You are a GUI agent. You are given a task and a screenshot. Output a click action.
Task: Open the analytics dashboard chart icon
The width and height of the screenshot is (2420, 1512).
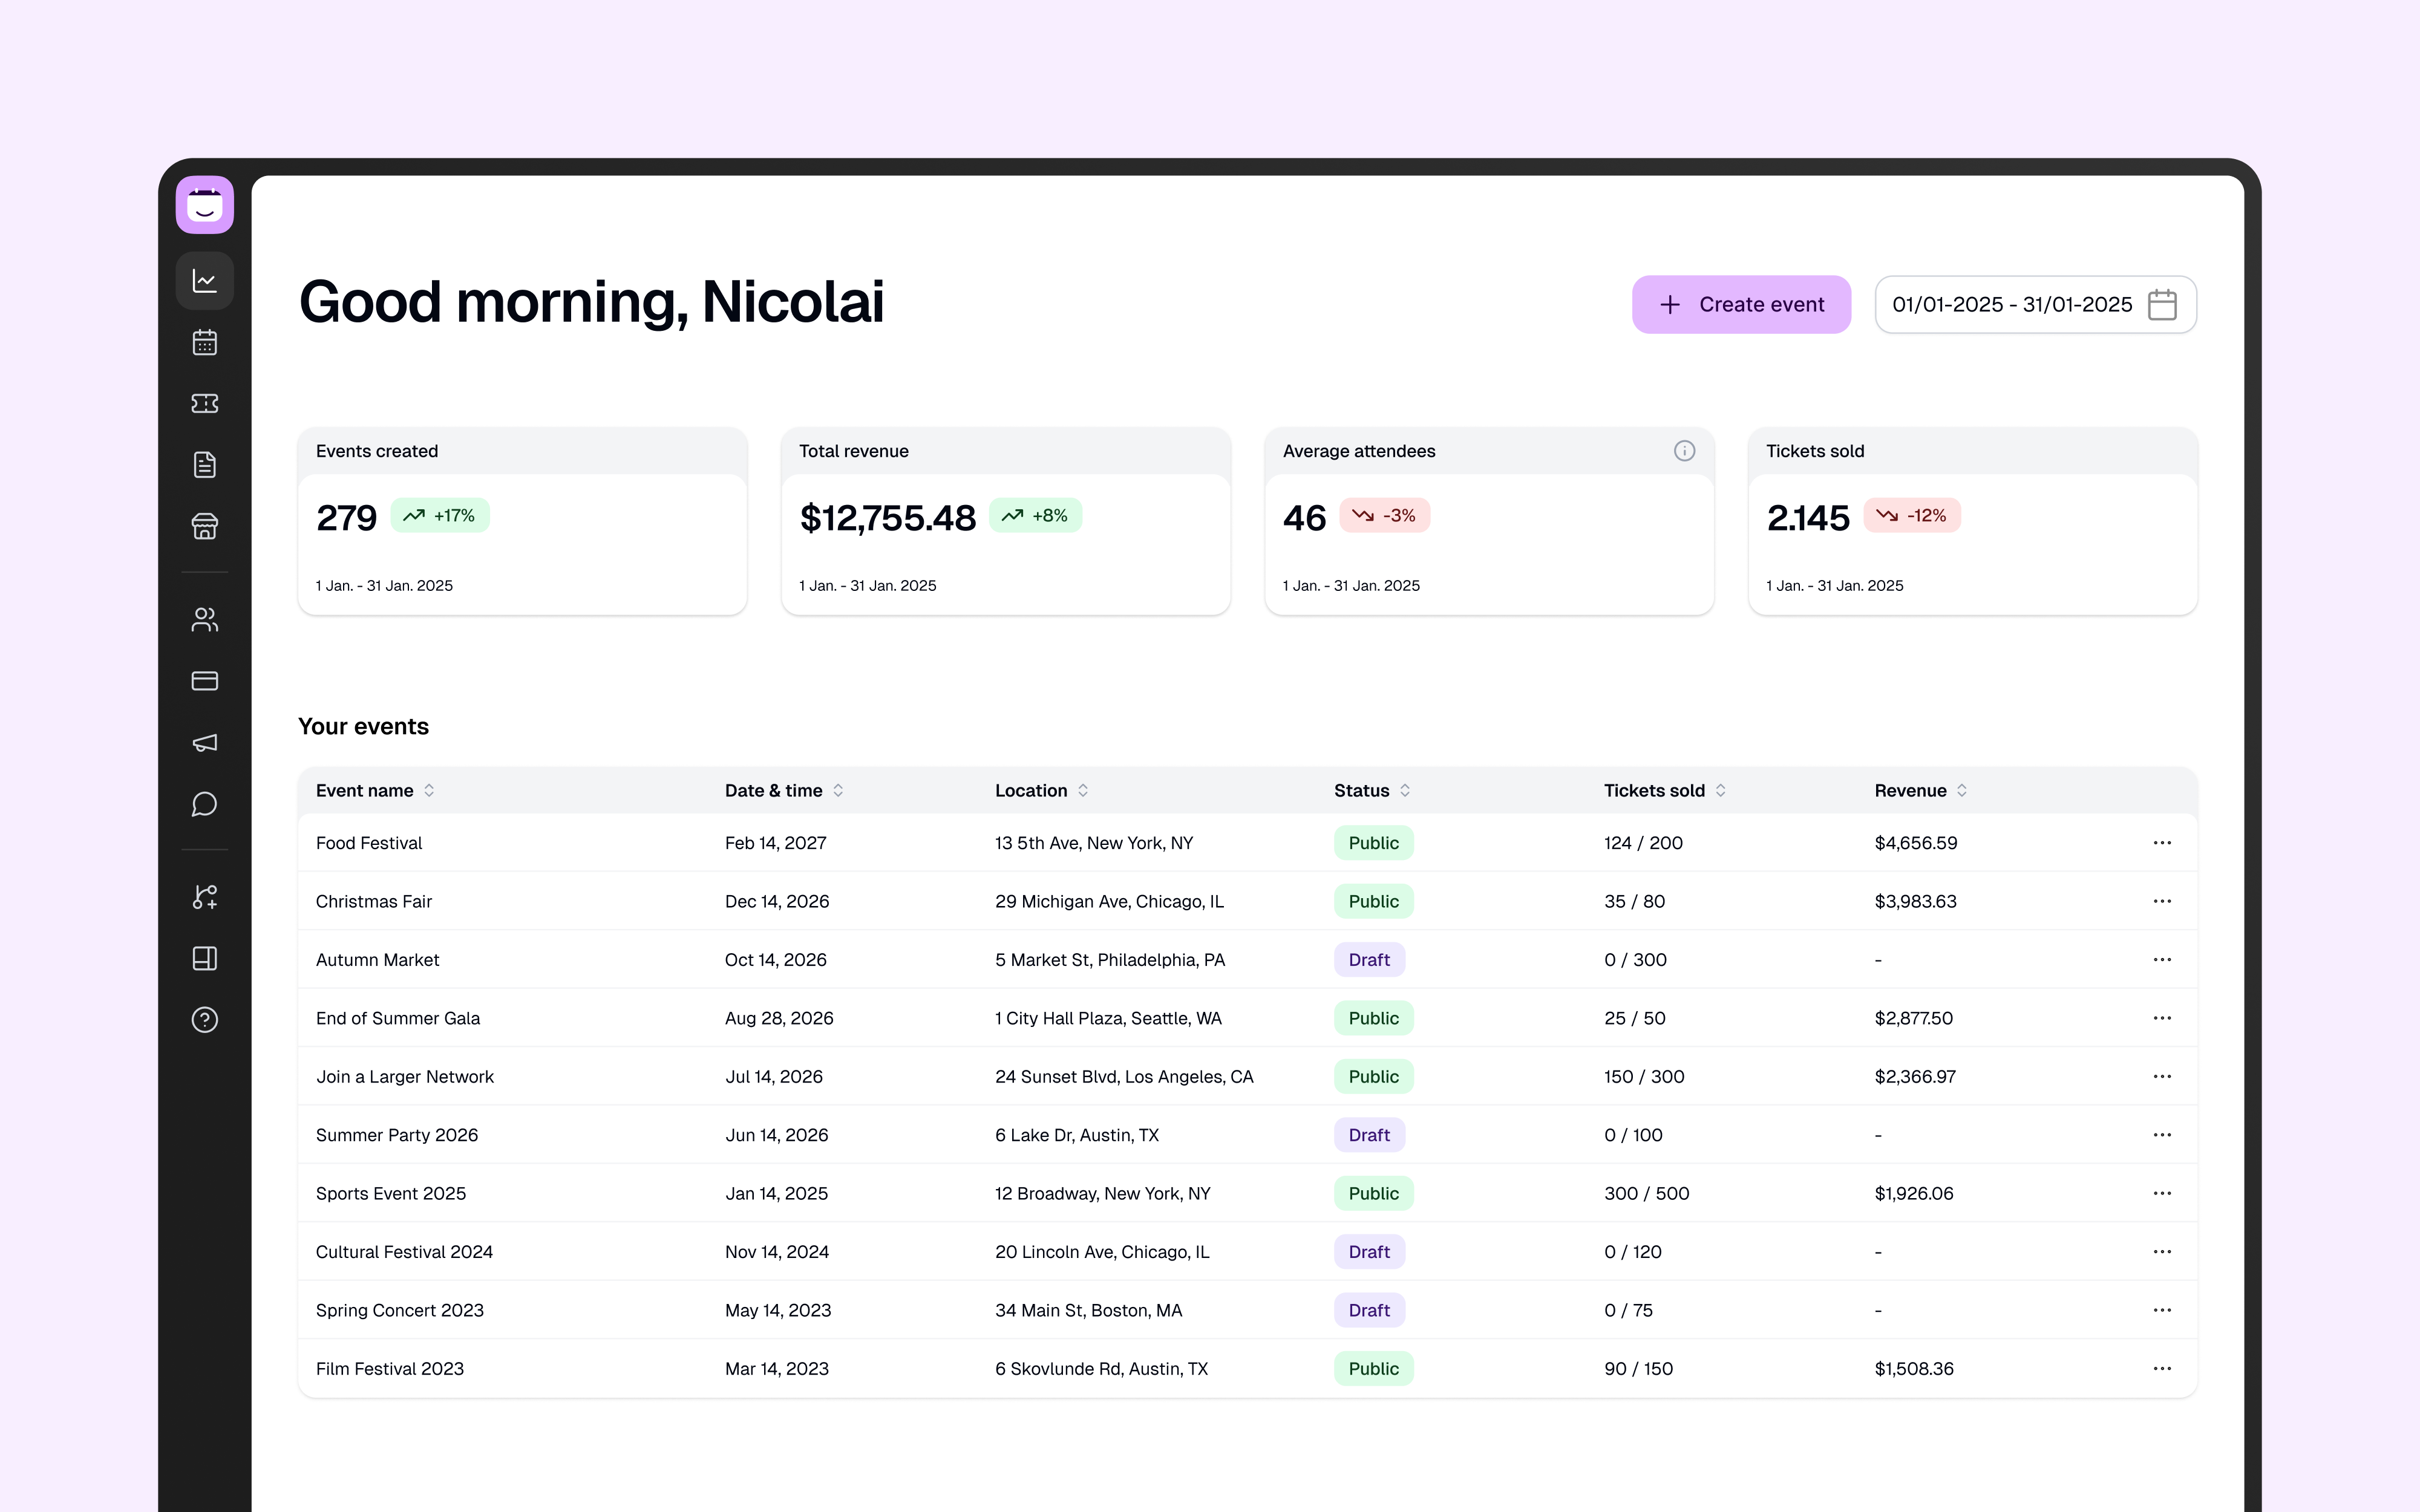click(x=205, y=281)
